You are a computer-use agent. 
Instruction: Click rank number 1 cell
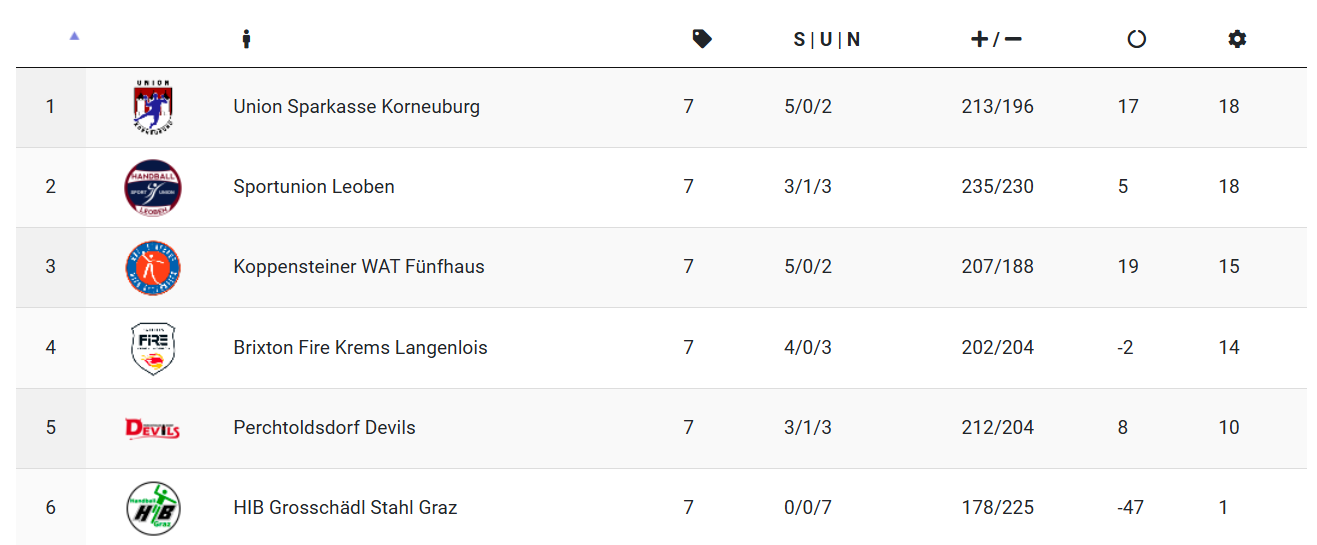[x=51, y=107]
